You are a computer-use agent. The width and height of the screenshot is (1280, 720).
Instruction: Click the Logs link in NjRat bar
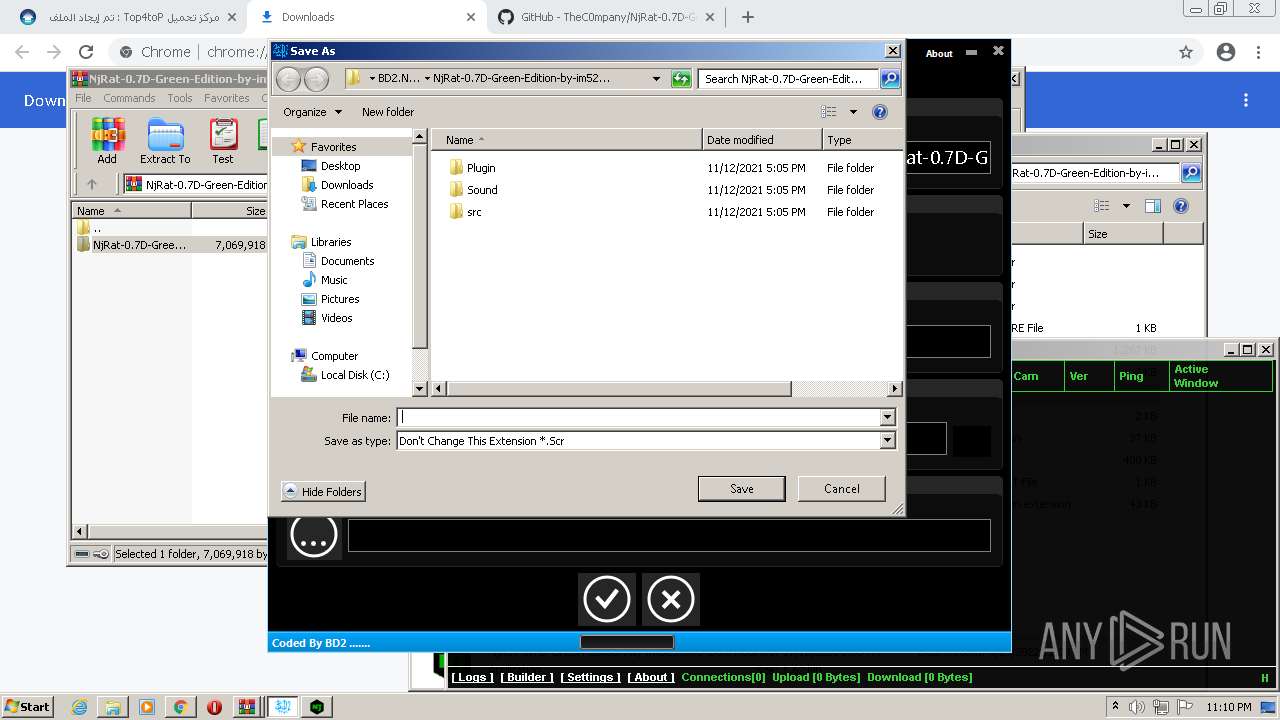click(x=472, y=677)
